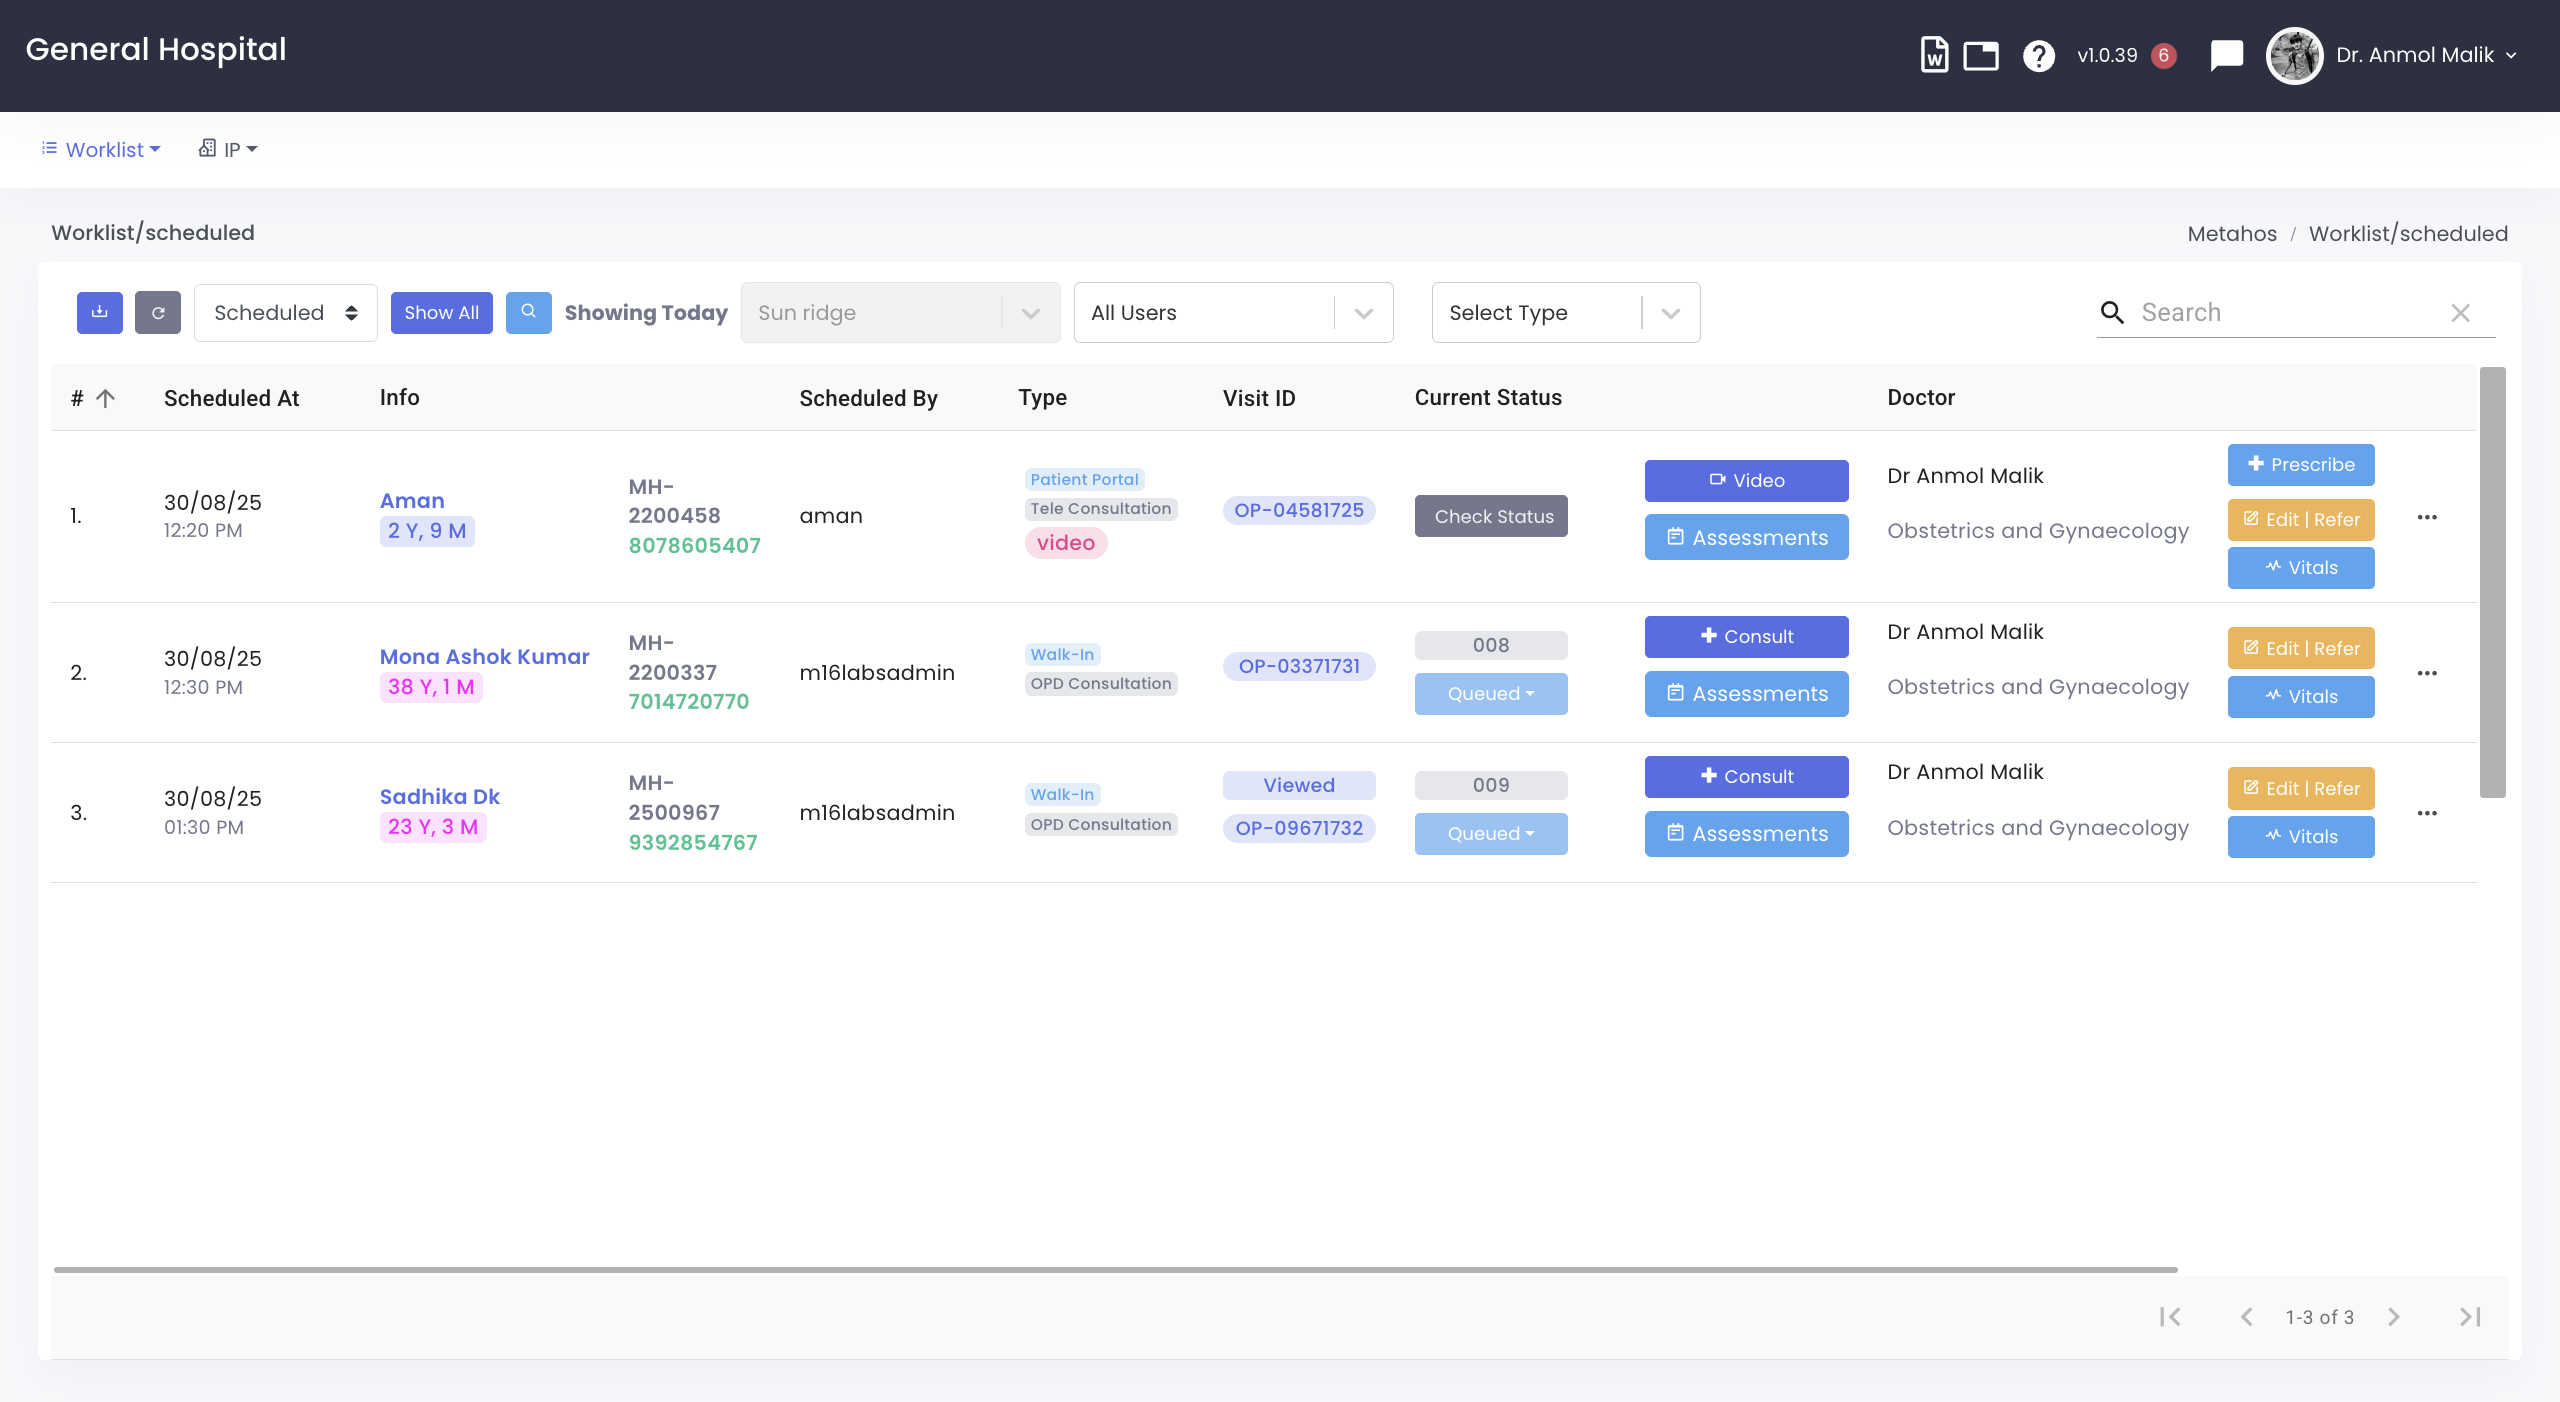The width and height of the screenshot is (2560, 1402).
Task: Click the blue search date icon button
Action: click(x=528, y=312)
